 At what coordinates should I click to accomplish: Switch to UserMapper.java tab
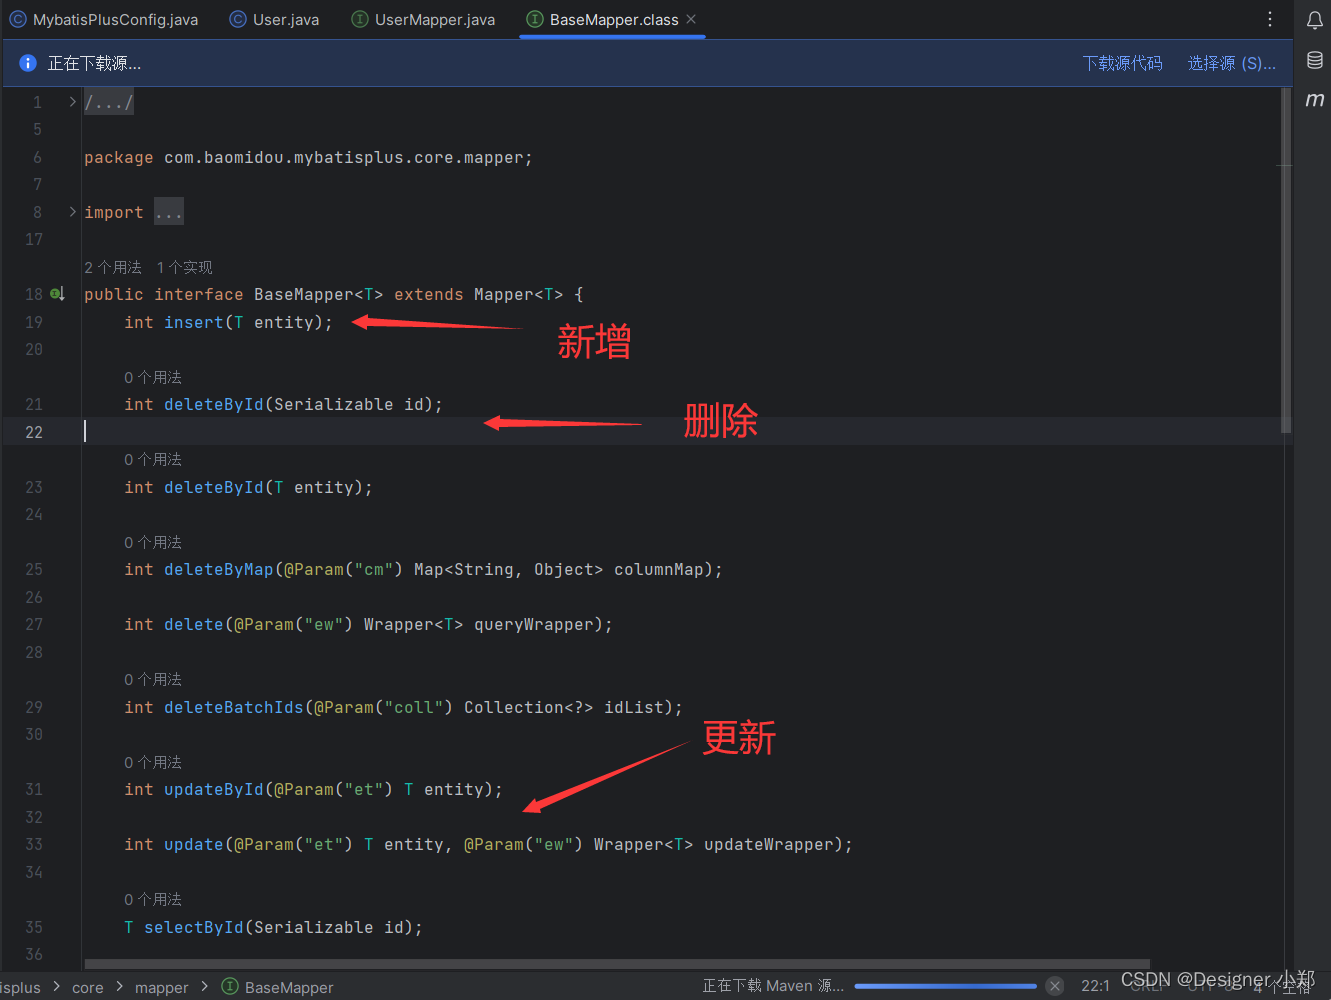click(x=424, y=19)
